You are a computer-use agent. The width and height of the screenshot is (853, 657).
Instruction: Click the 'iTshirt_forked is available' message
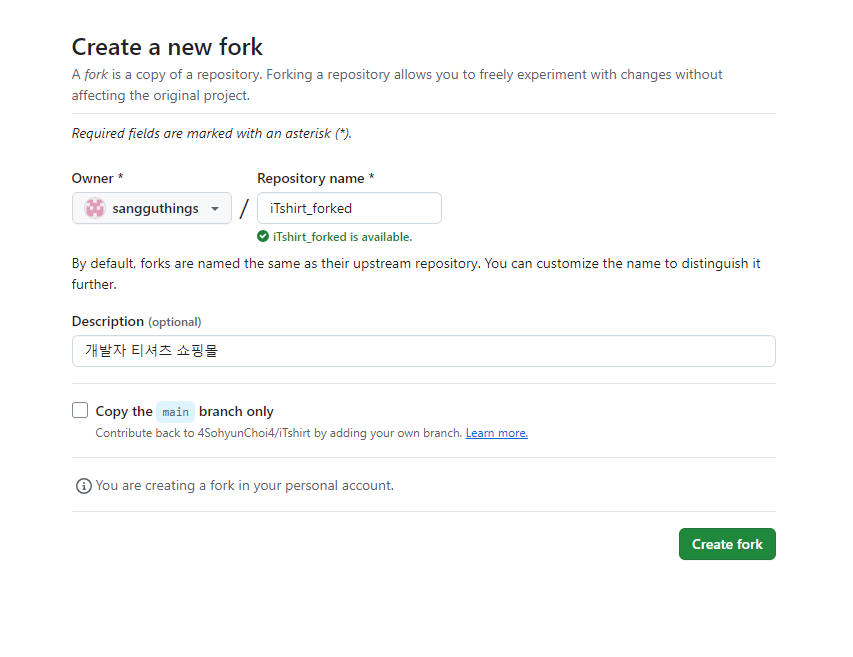342,237
